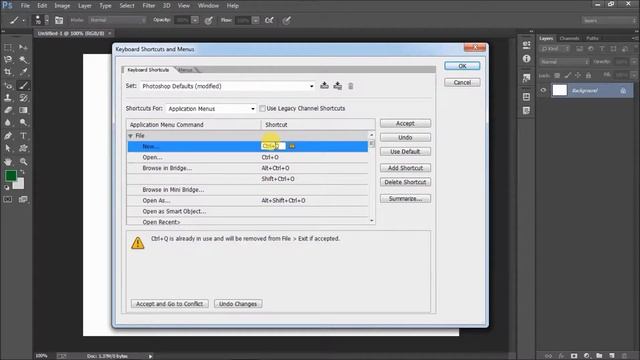Select the Path Selection tool
The width and height of the screenshot is (640, 360).
click(8, 149)
